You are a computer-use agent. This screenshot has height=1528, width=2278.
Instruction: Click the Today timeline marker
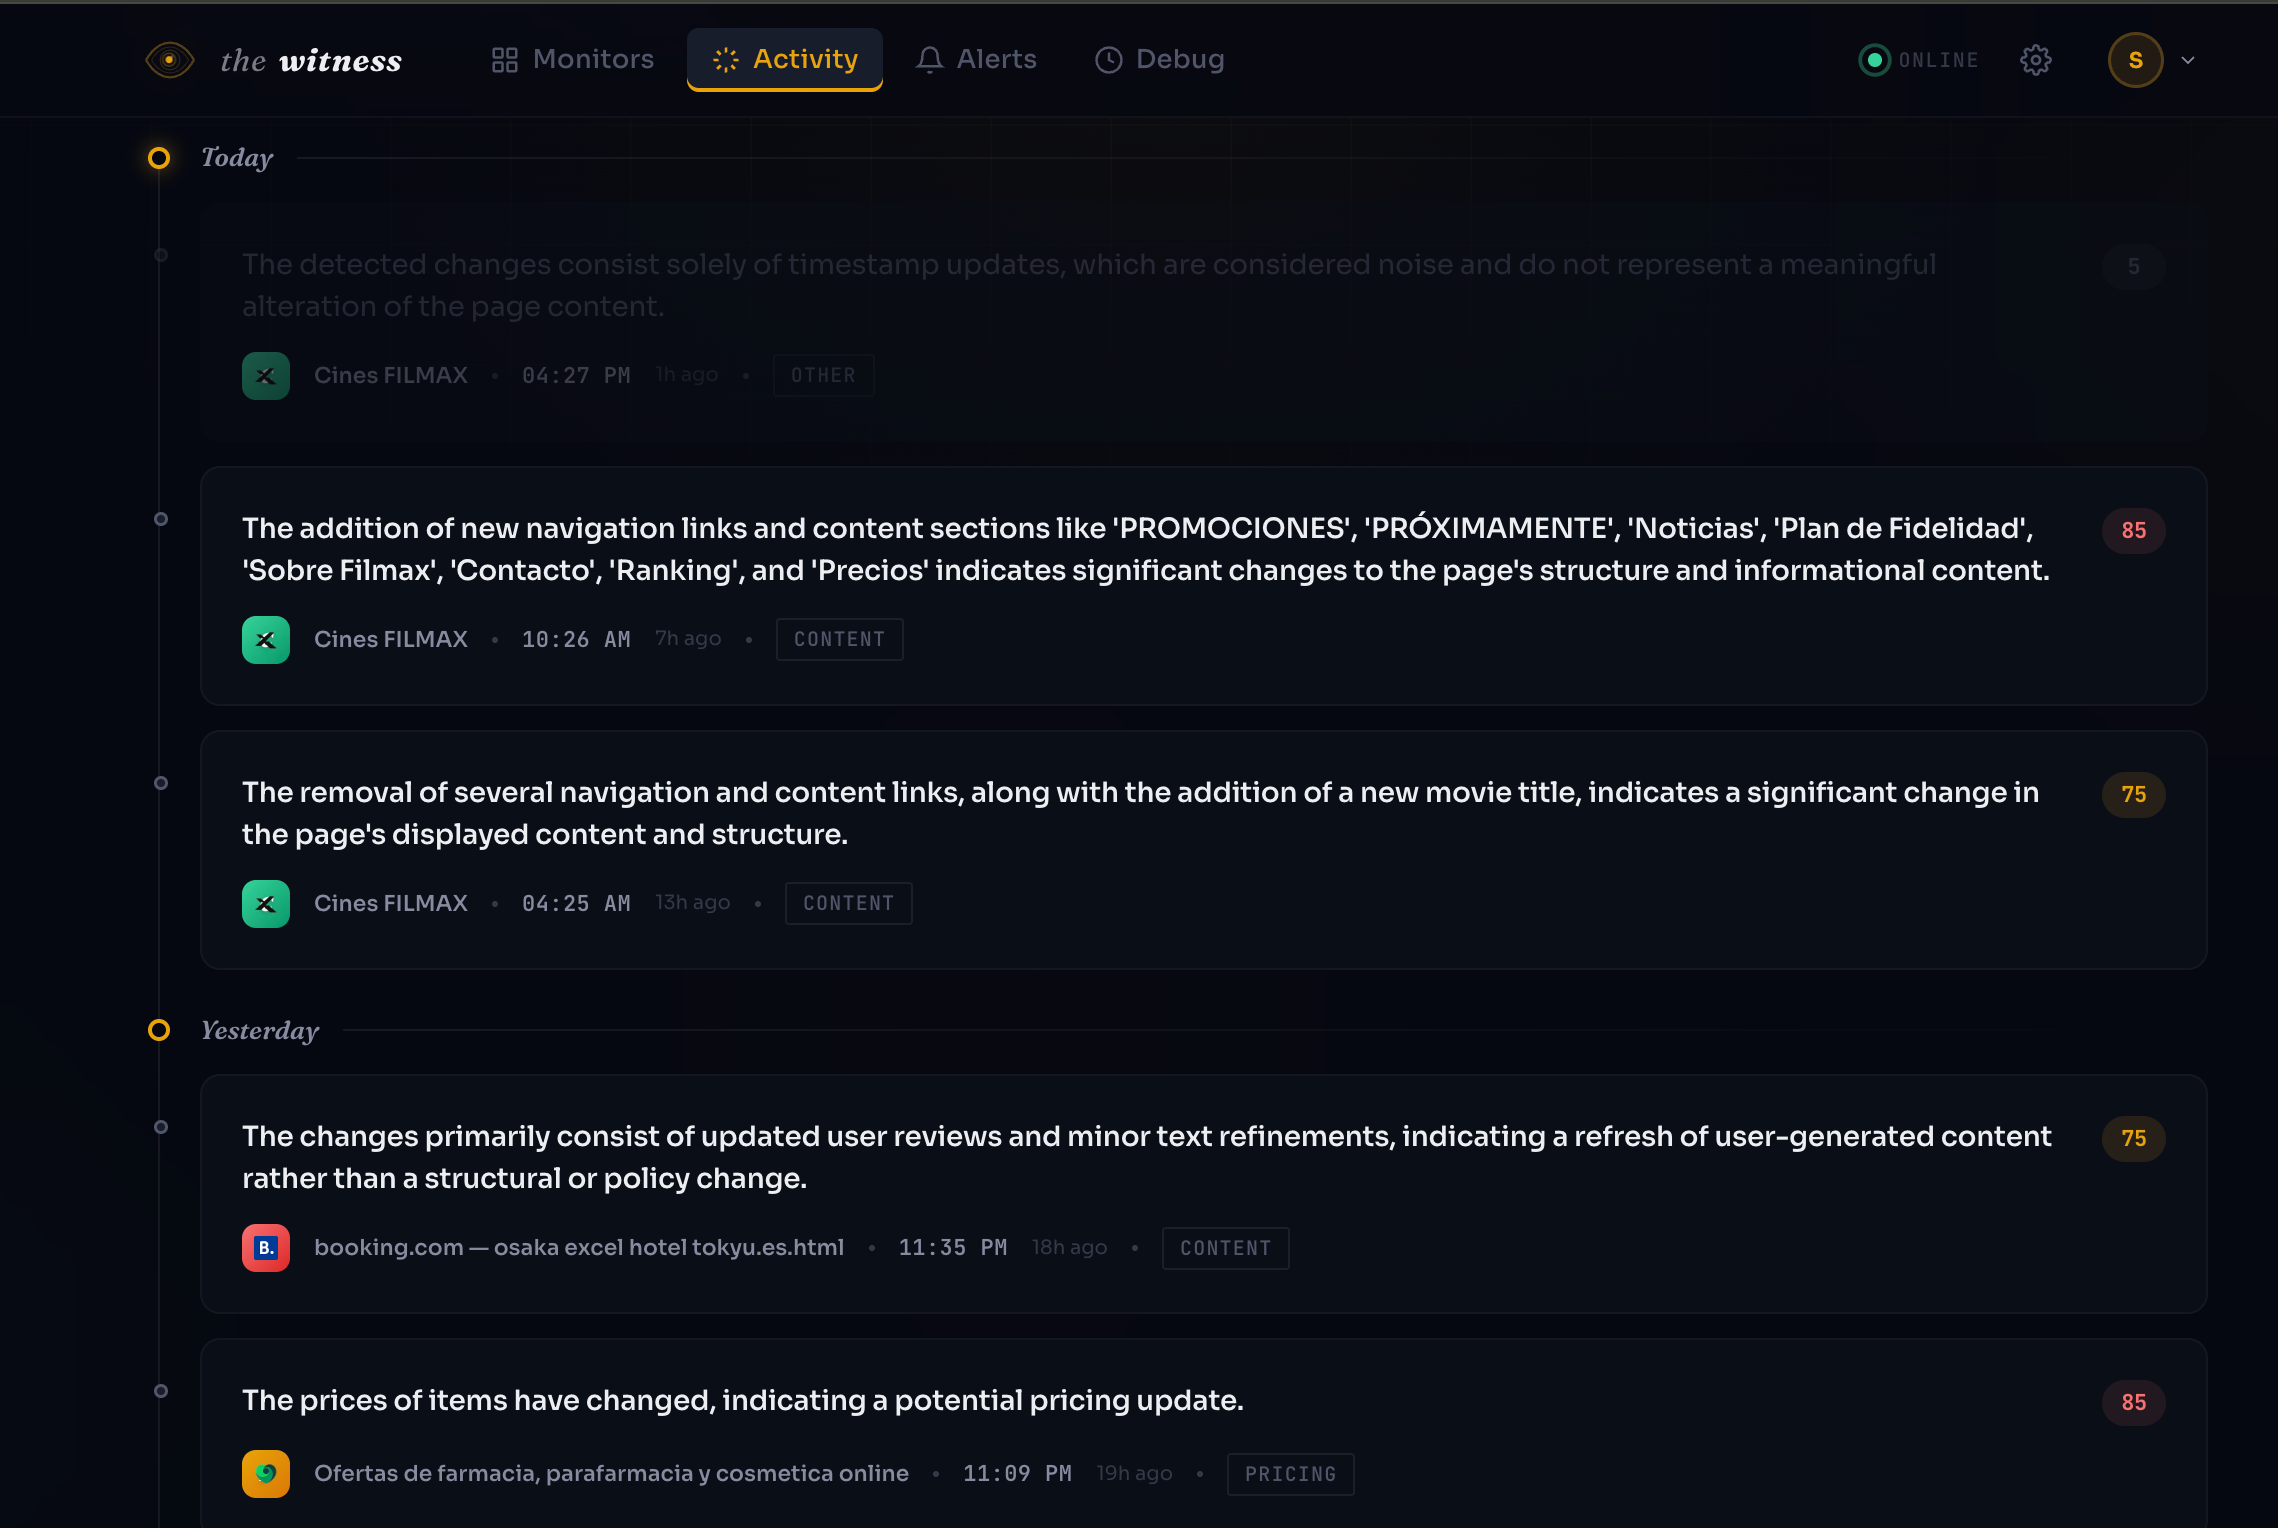tap(159, 158)
